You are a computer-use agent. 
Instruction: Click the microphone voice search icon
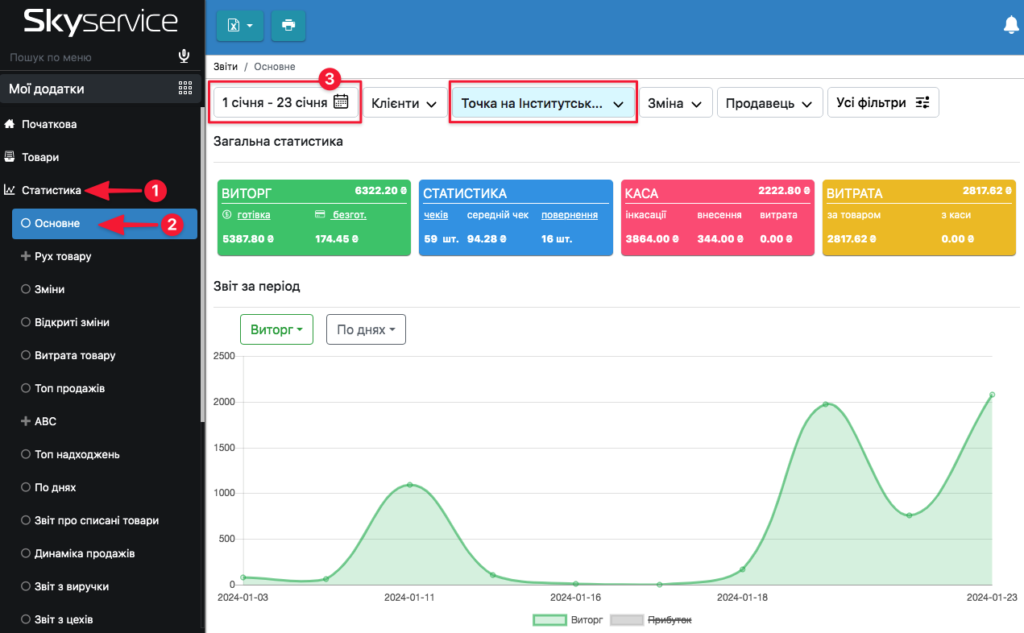(184, 56)
